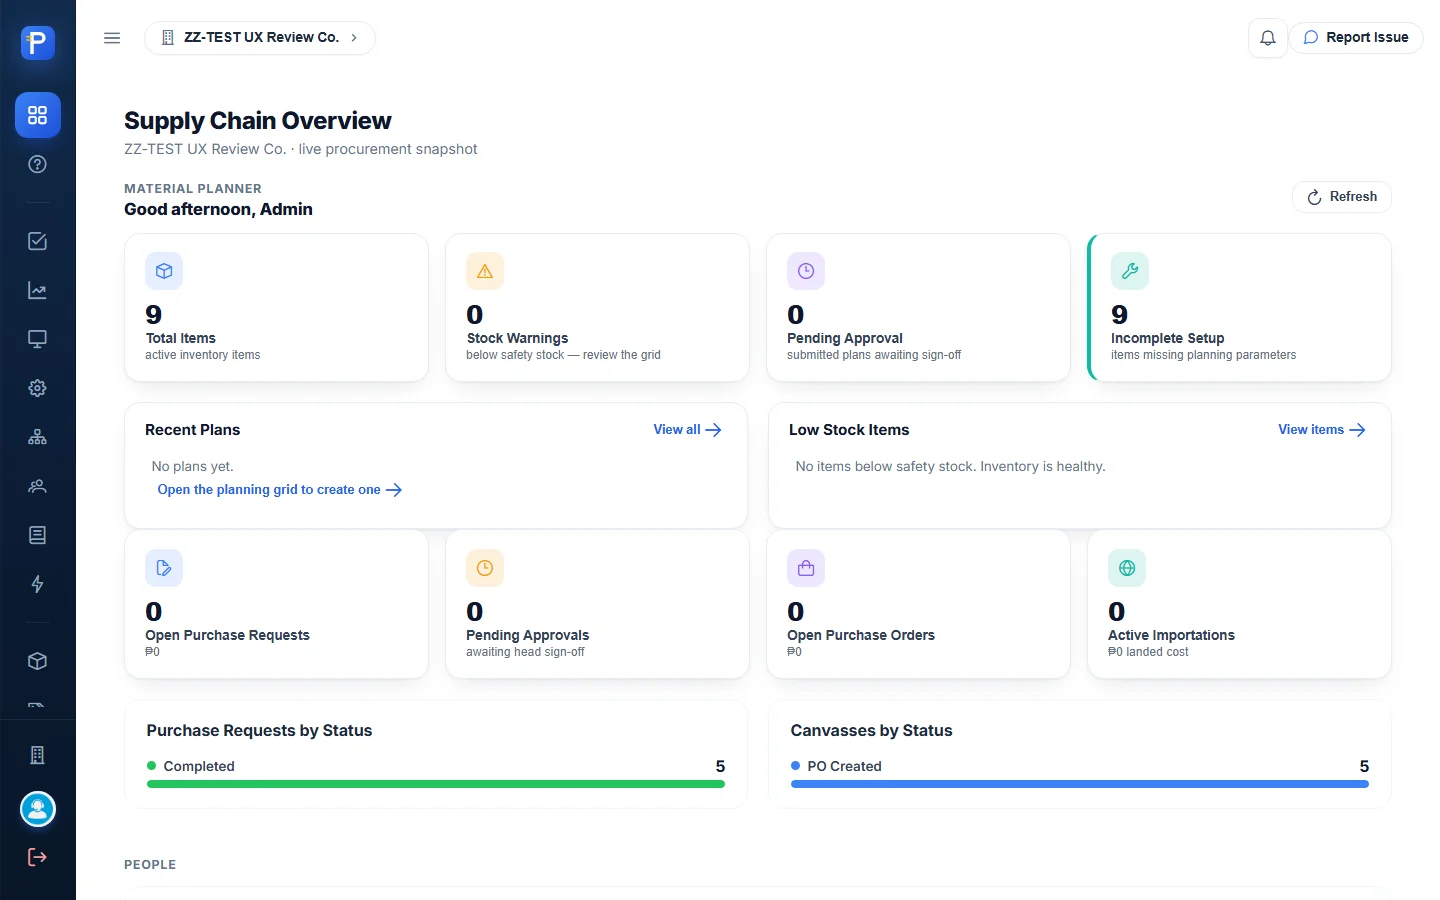
Task: Open the planning grid to create one link
Action: pos(280,490)
